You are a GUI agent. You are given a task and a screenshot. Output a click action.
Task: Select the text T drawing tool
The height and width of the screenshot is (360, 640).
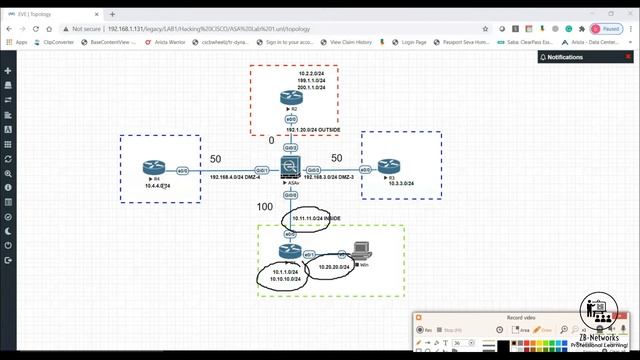click(x=445, y=343)
